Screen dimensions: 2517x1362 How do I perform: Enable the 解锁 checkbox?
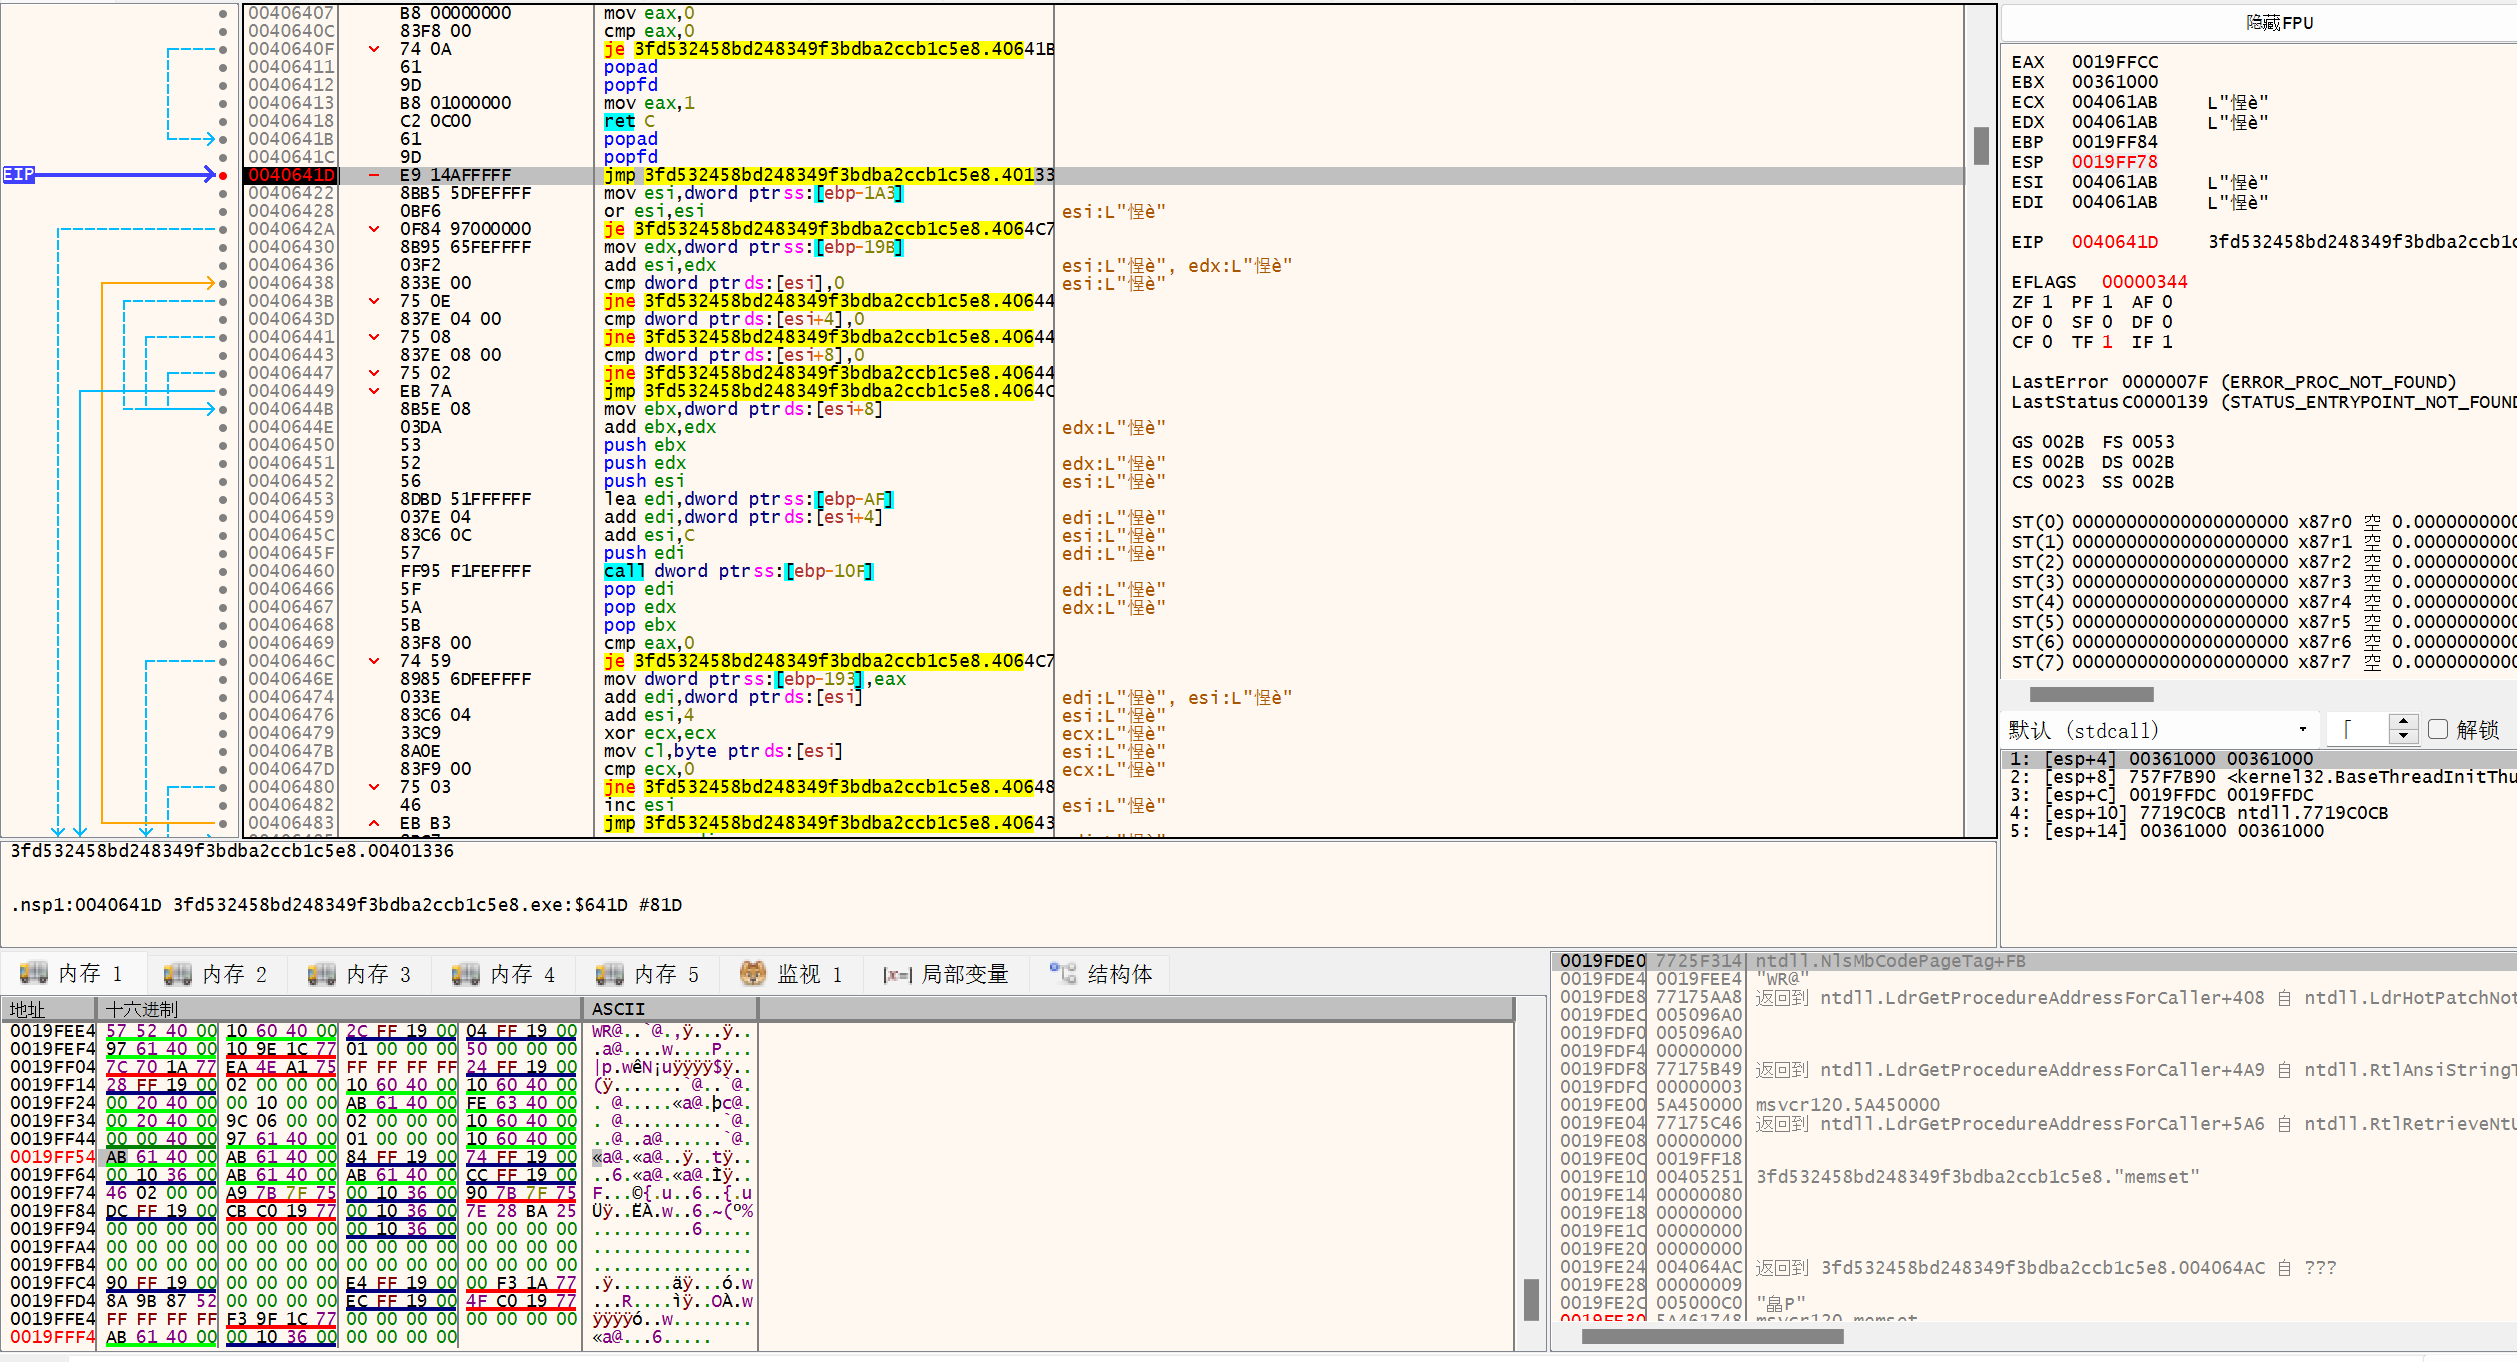(2438, 730)
